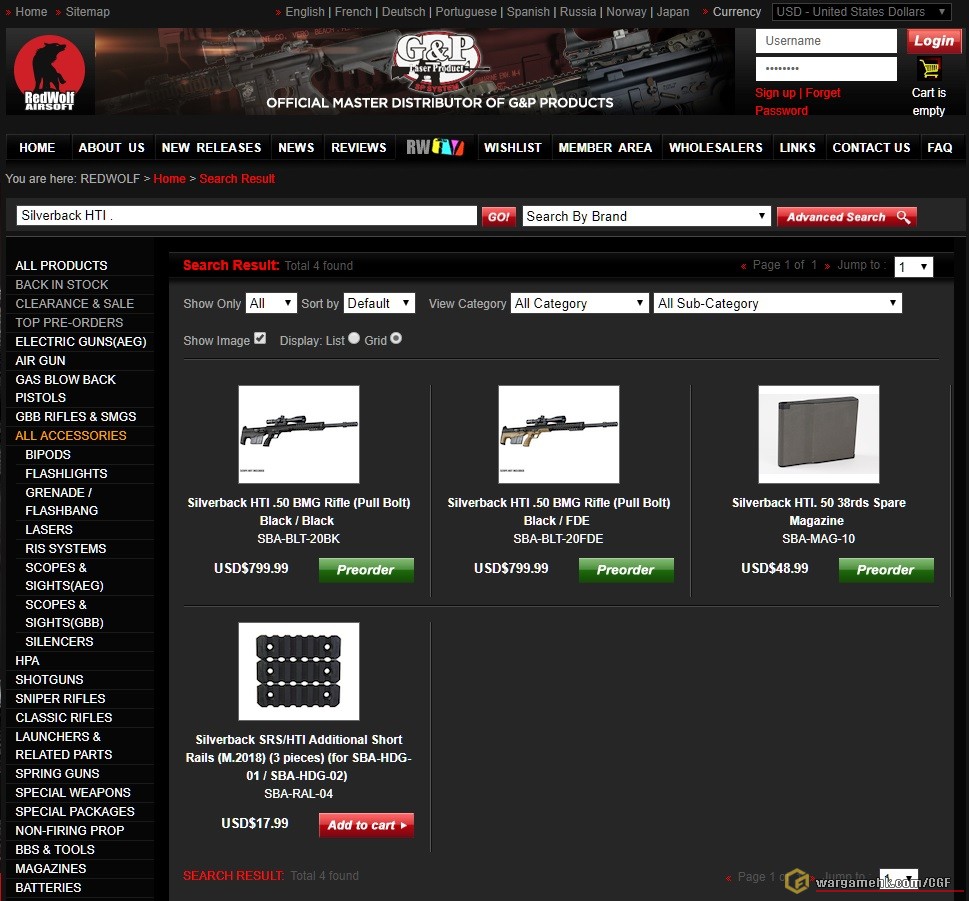969x901 pixels.
Task: Click the spare magazine product image
Action: point(818,434)
